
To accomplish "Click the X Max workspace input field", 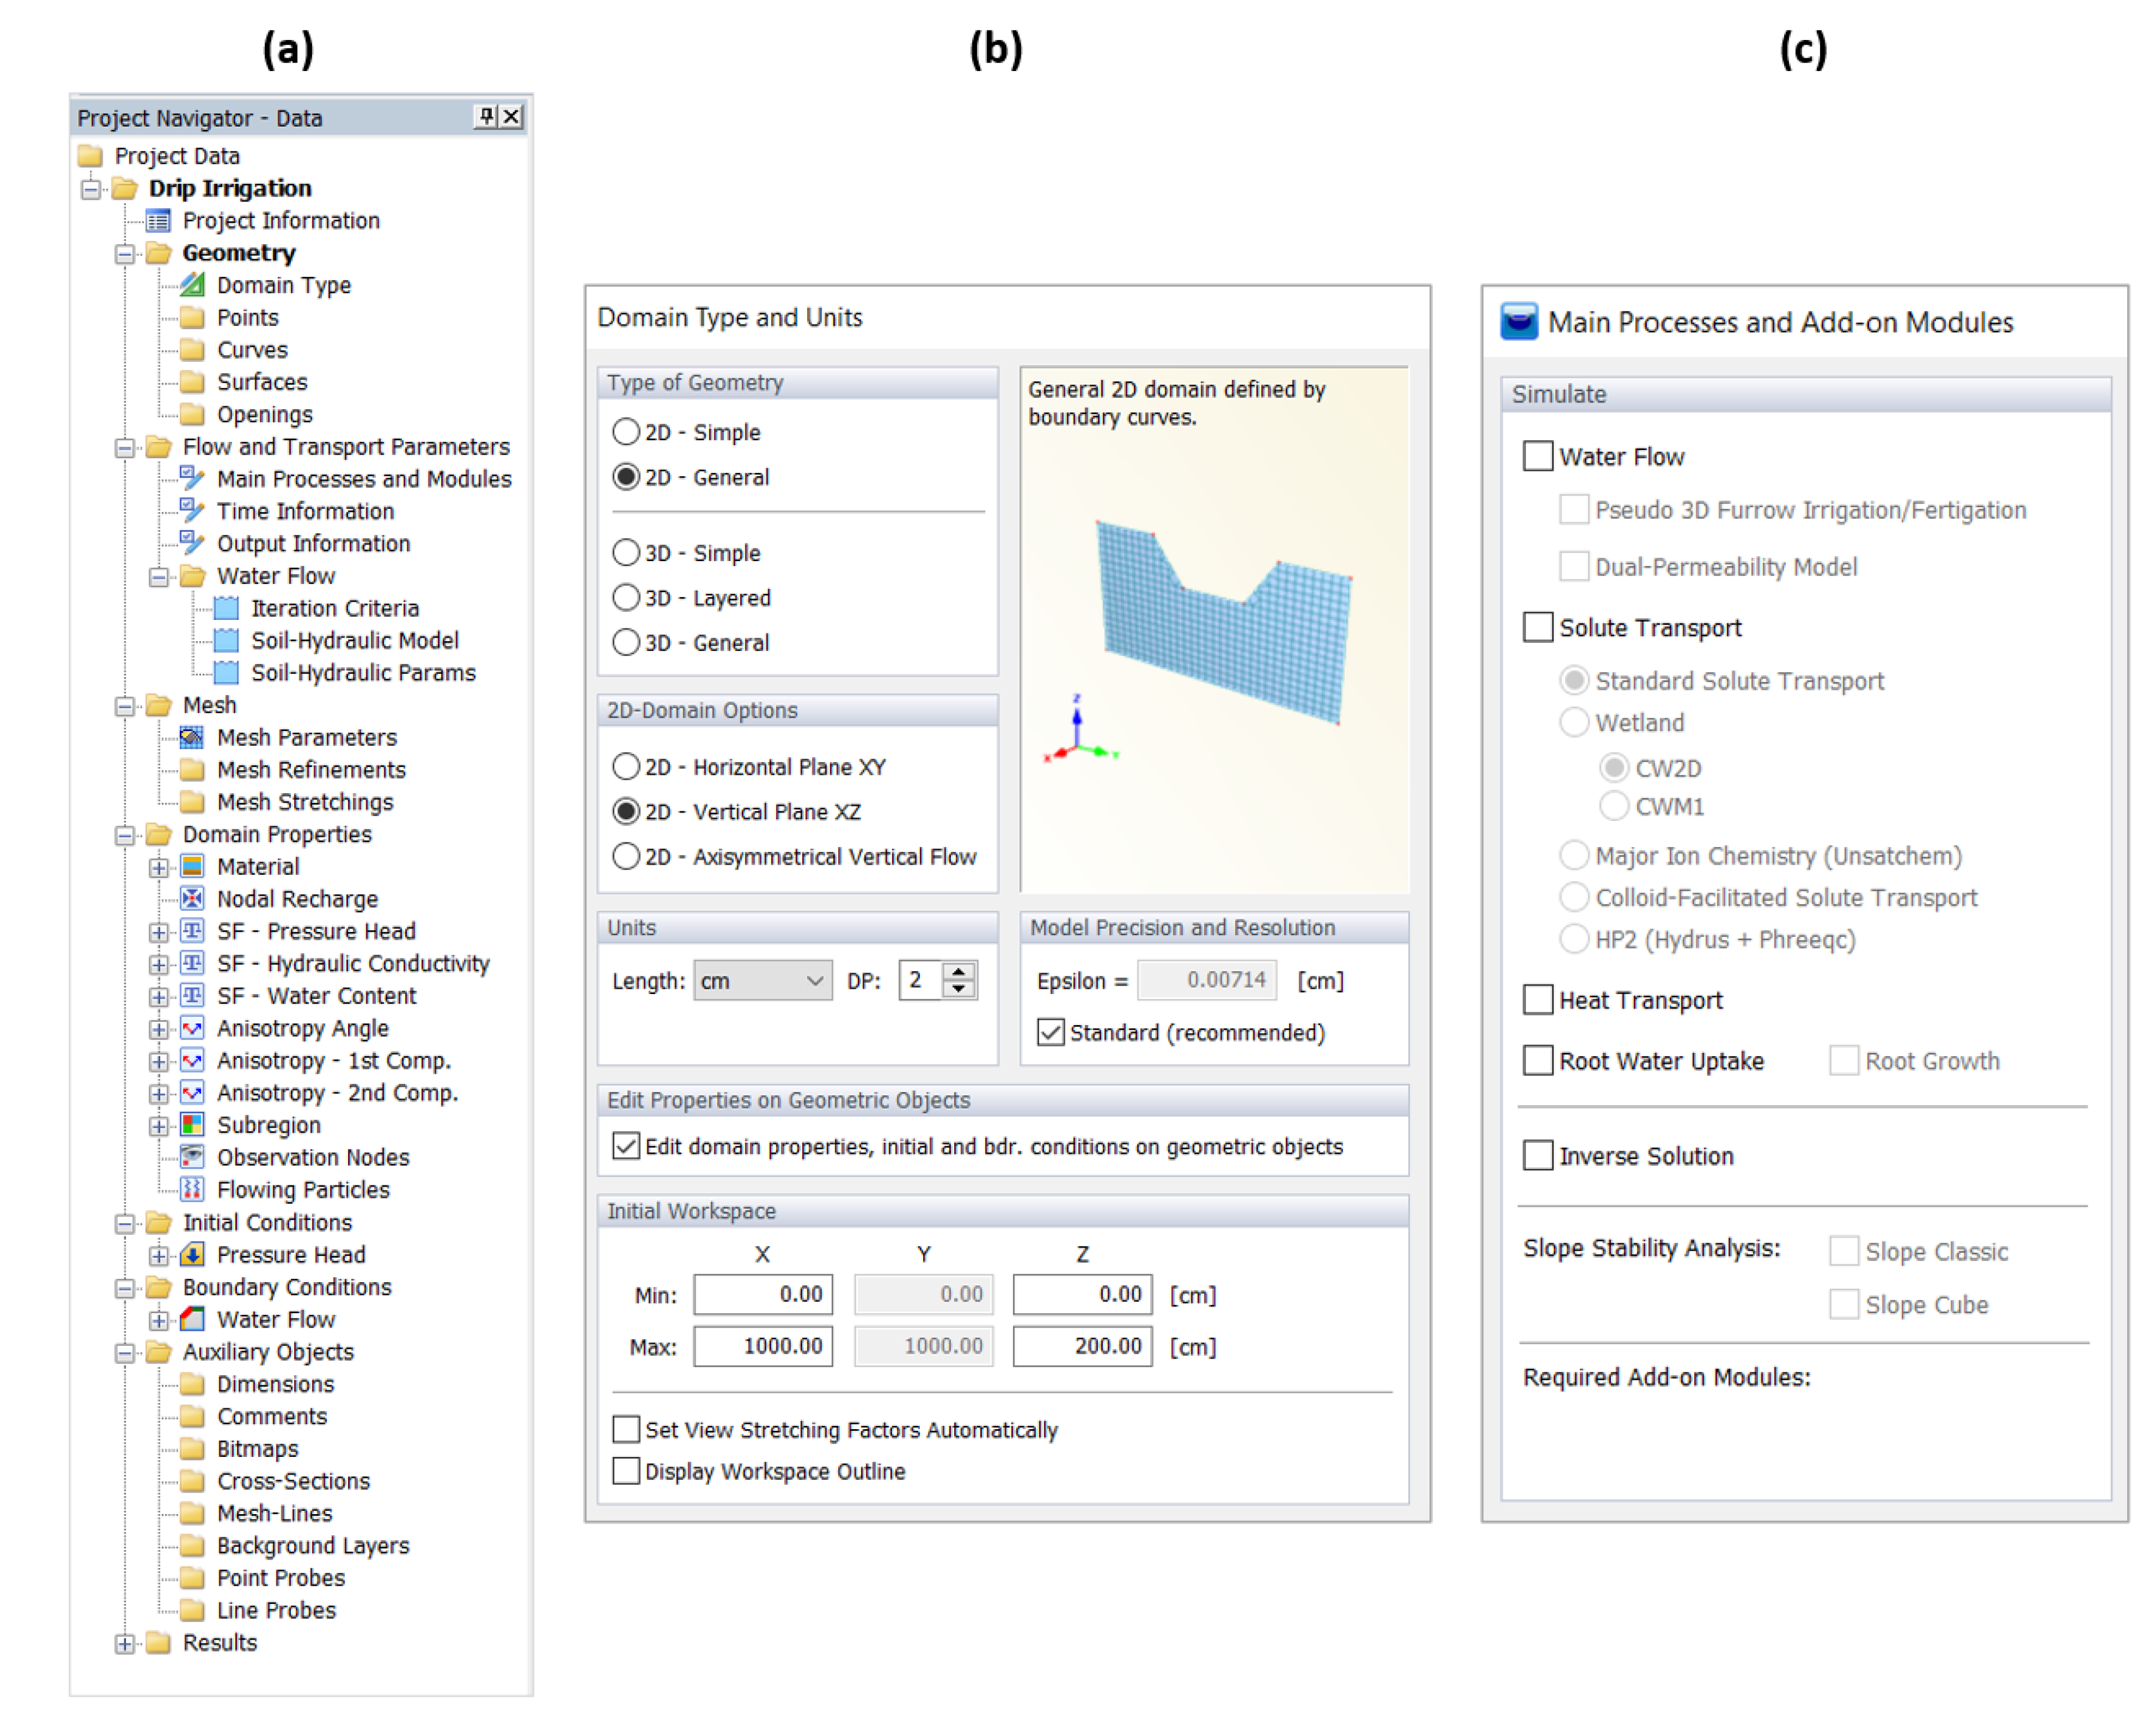I will coord(763,1347).
